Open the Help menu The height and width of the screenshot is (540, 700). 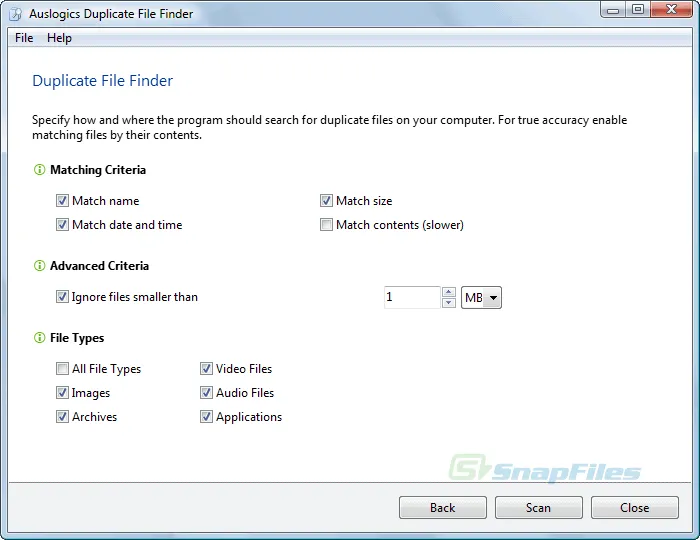(x=59, y=38)
